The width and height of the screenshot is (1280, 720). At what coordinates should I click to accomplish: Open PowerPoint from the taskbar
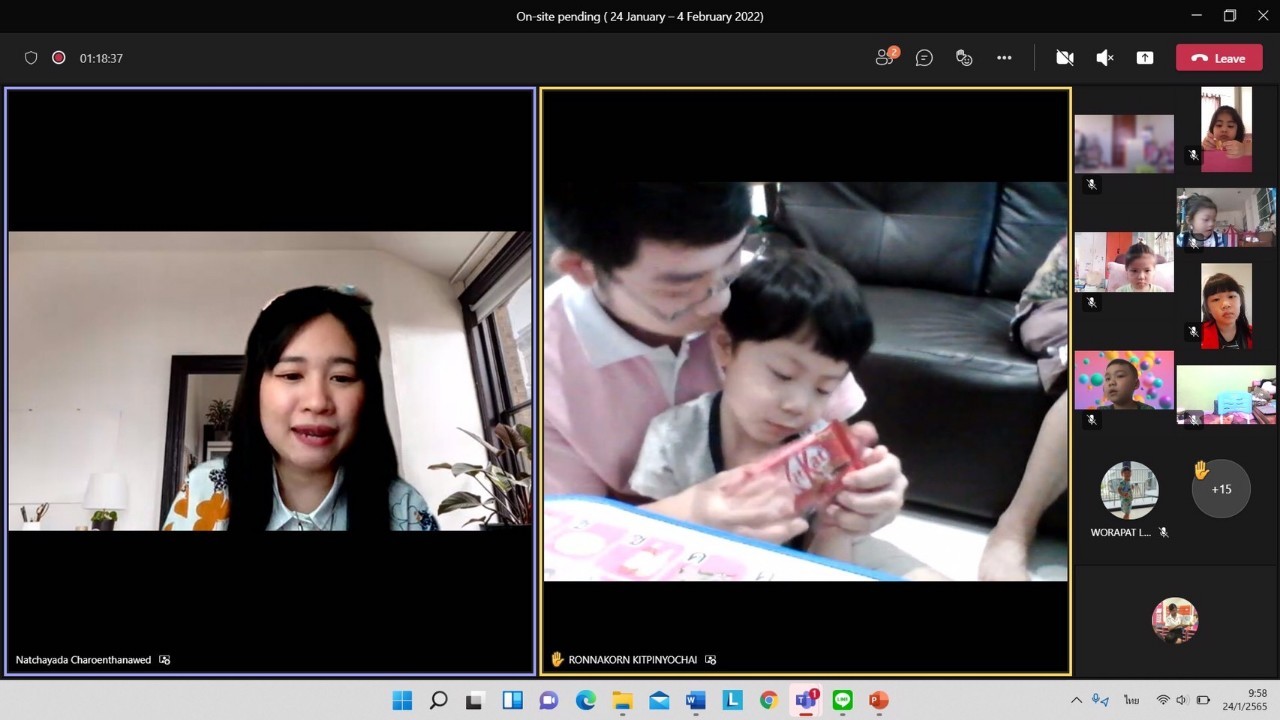[878, 700]
